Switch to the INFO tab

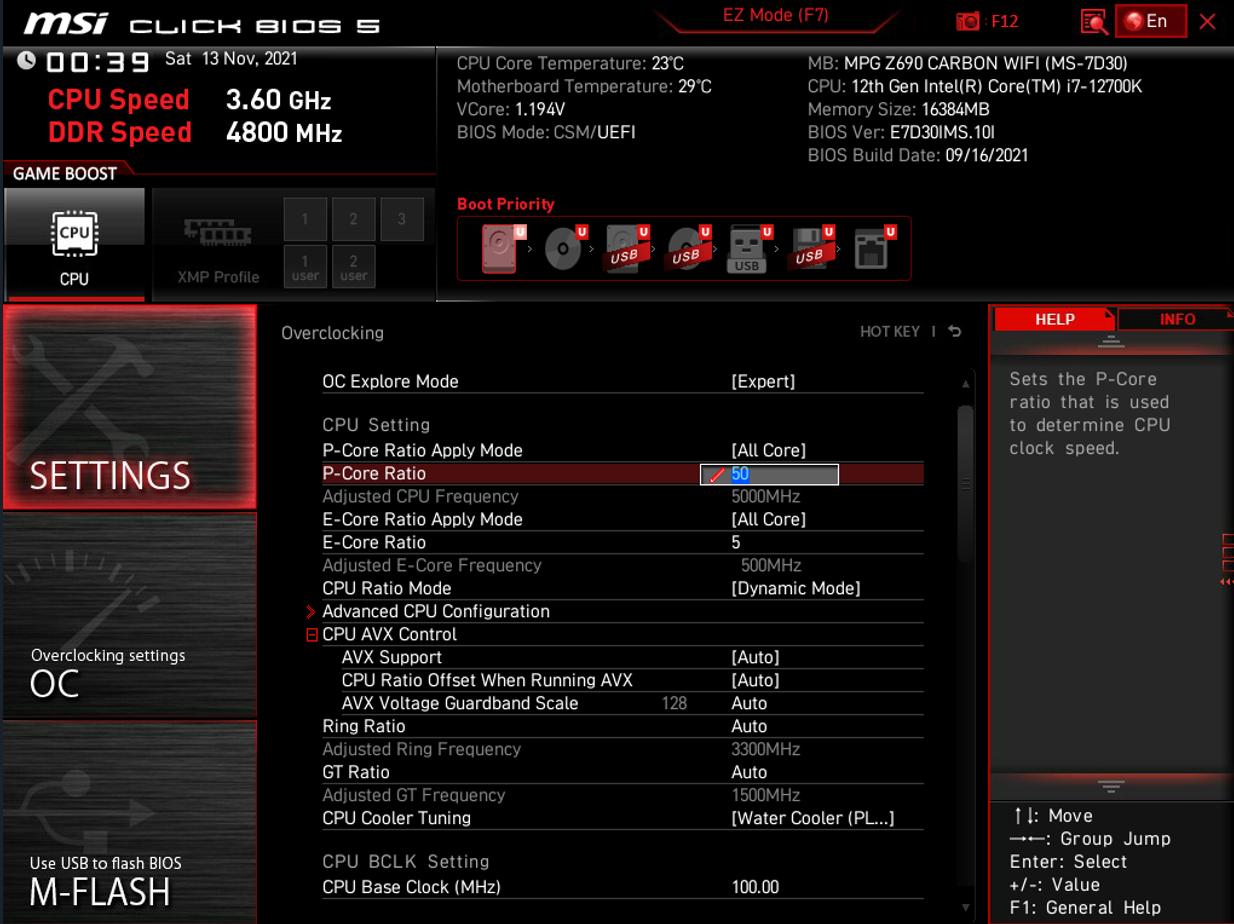(x=1178, y=319)
